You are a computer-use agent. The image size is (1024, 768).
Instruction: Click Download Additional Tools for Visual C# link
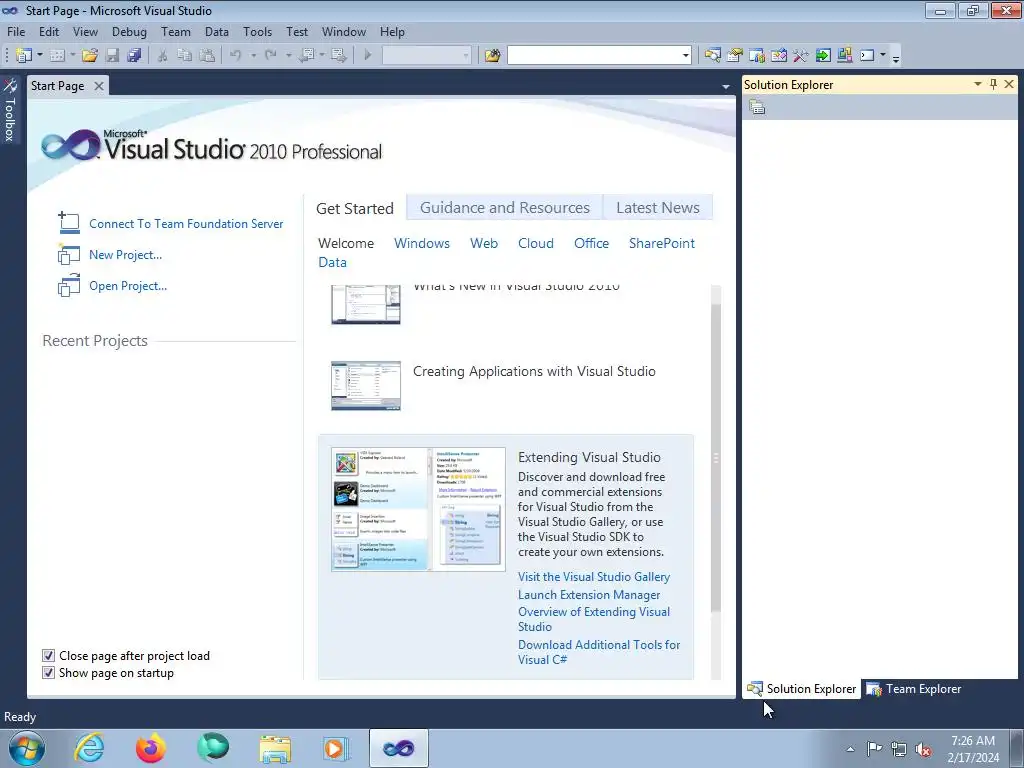[x=599, y=652]
